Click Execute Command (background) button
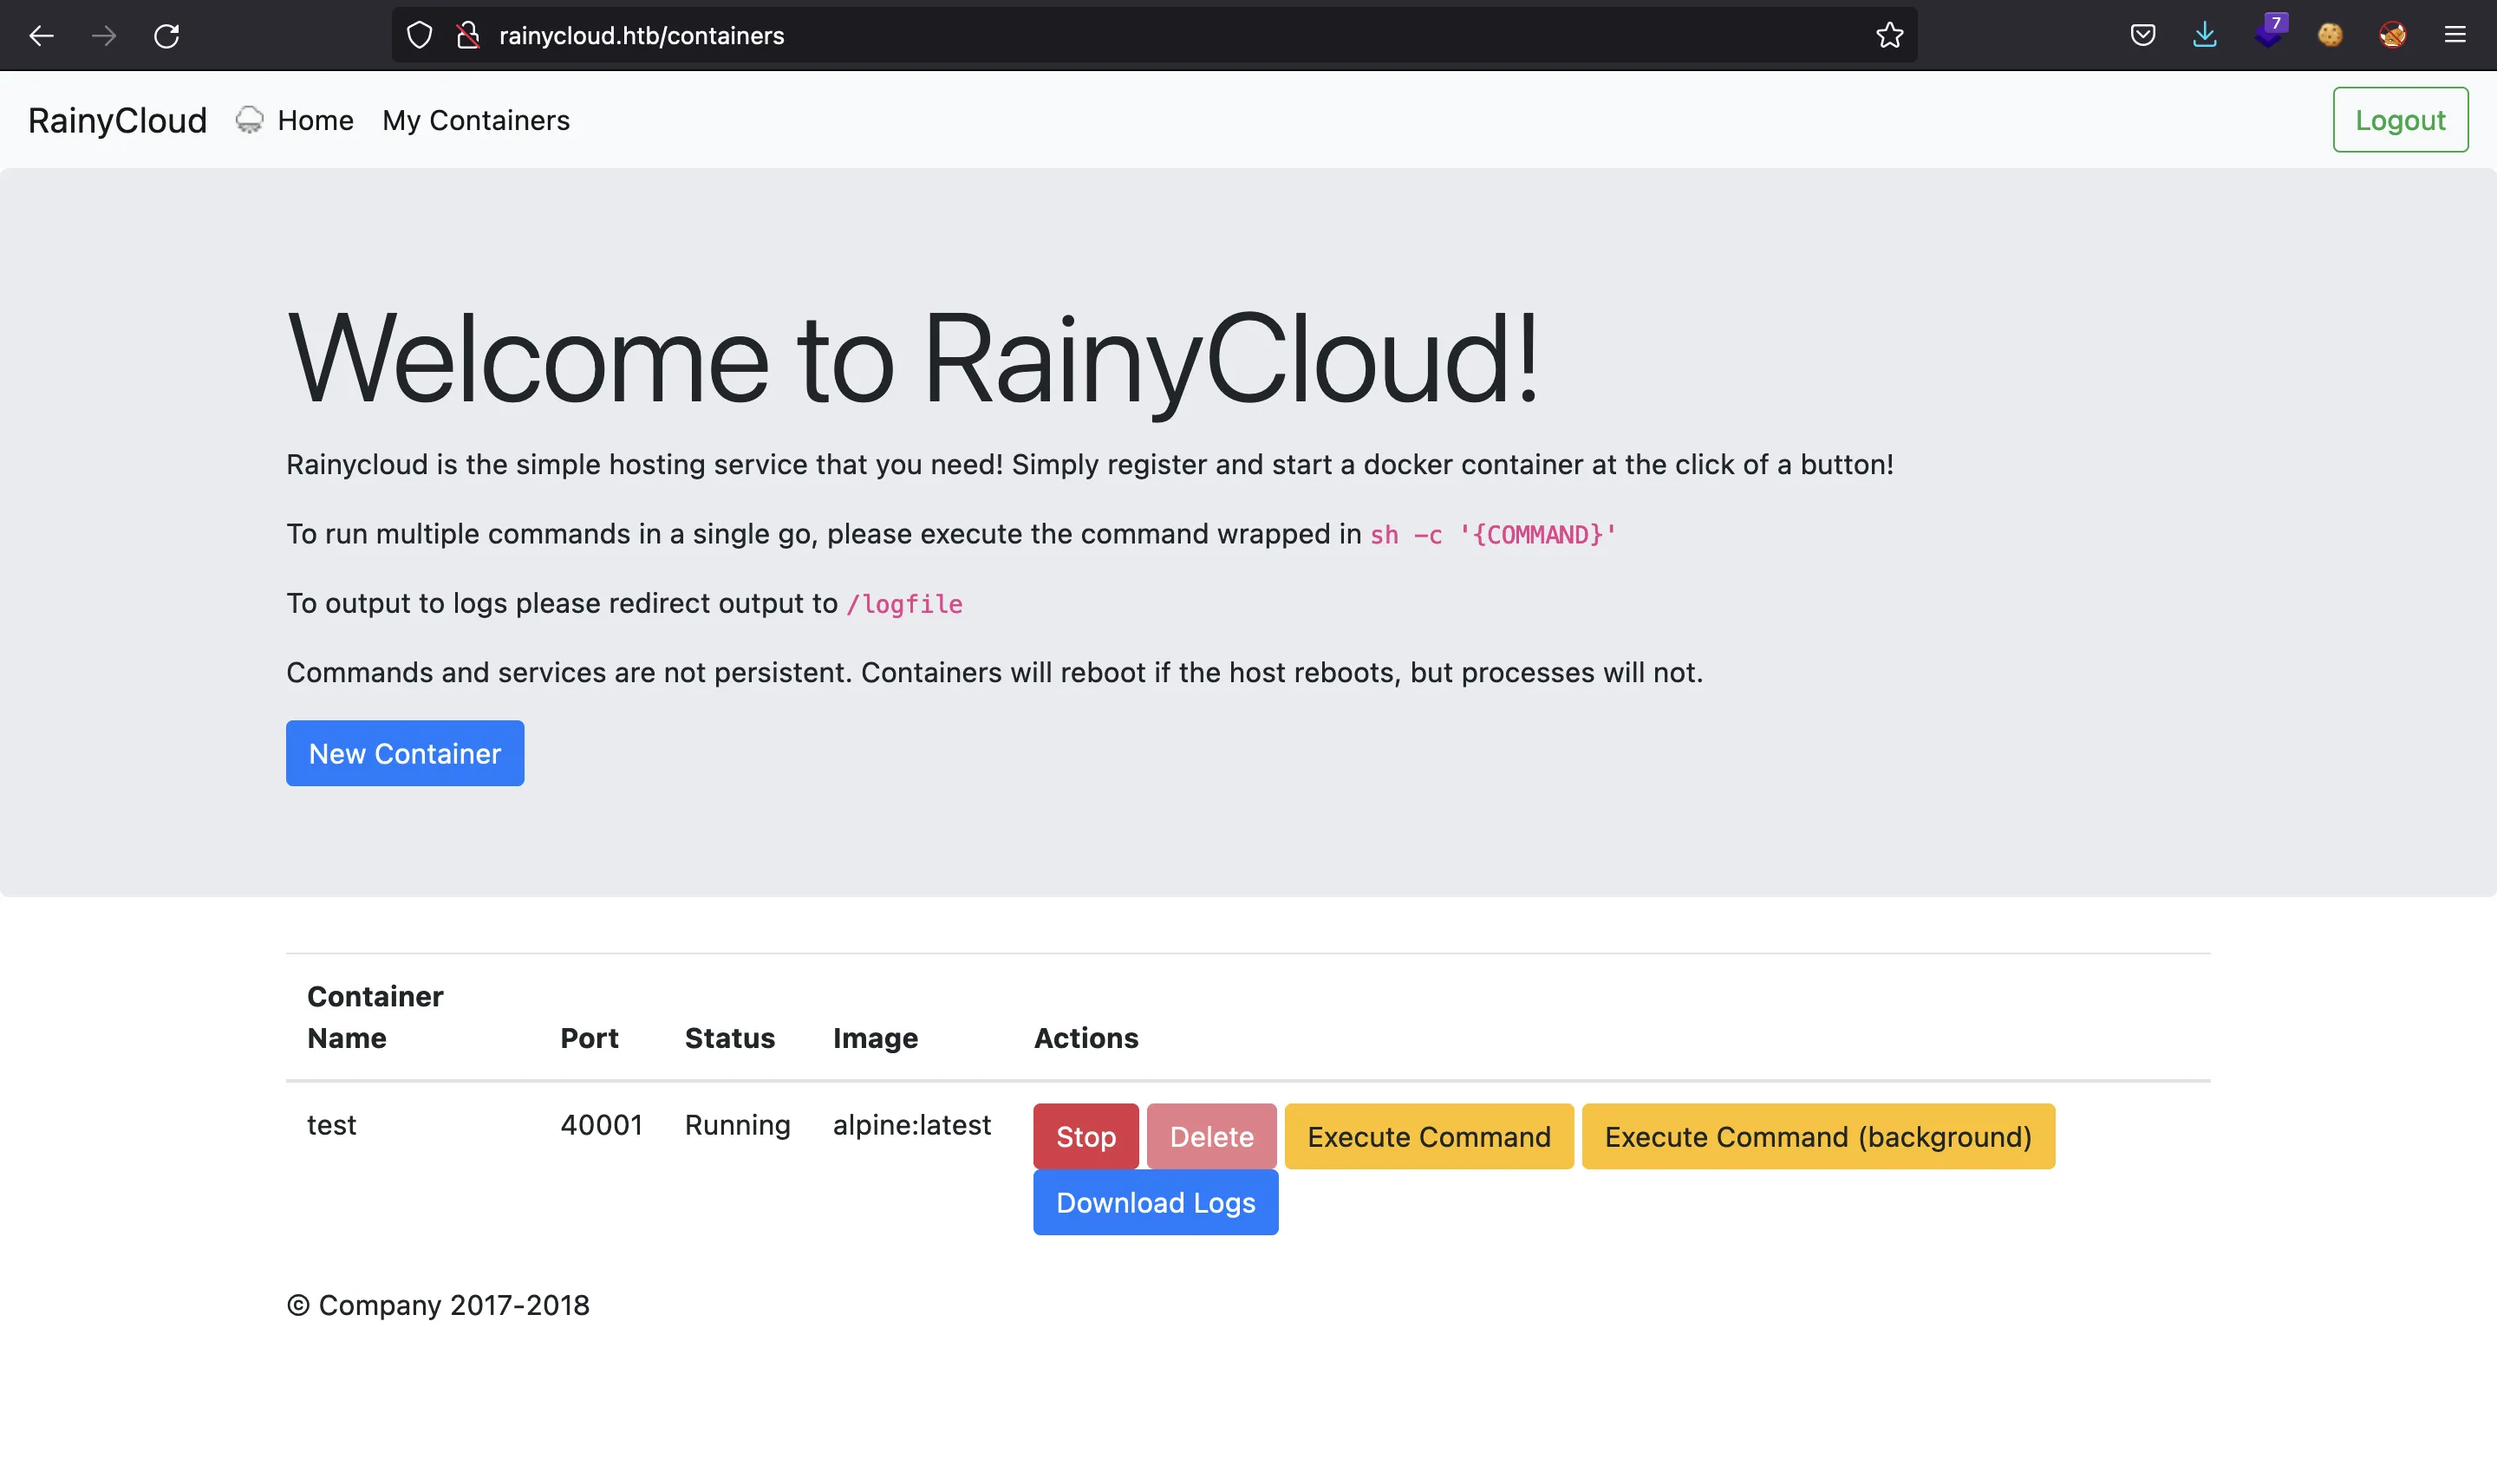2497x1484 pixels. click(1818, 1136)
